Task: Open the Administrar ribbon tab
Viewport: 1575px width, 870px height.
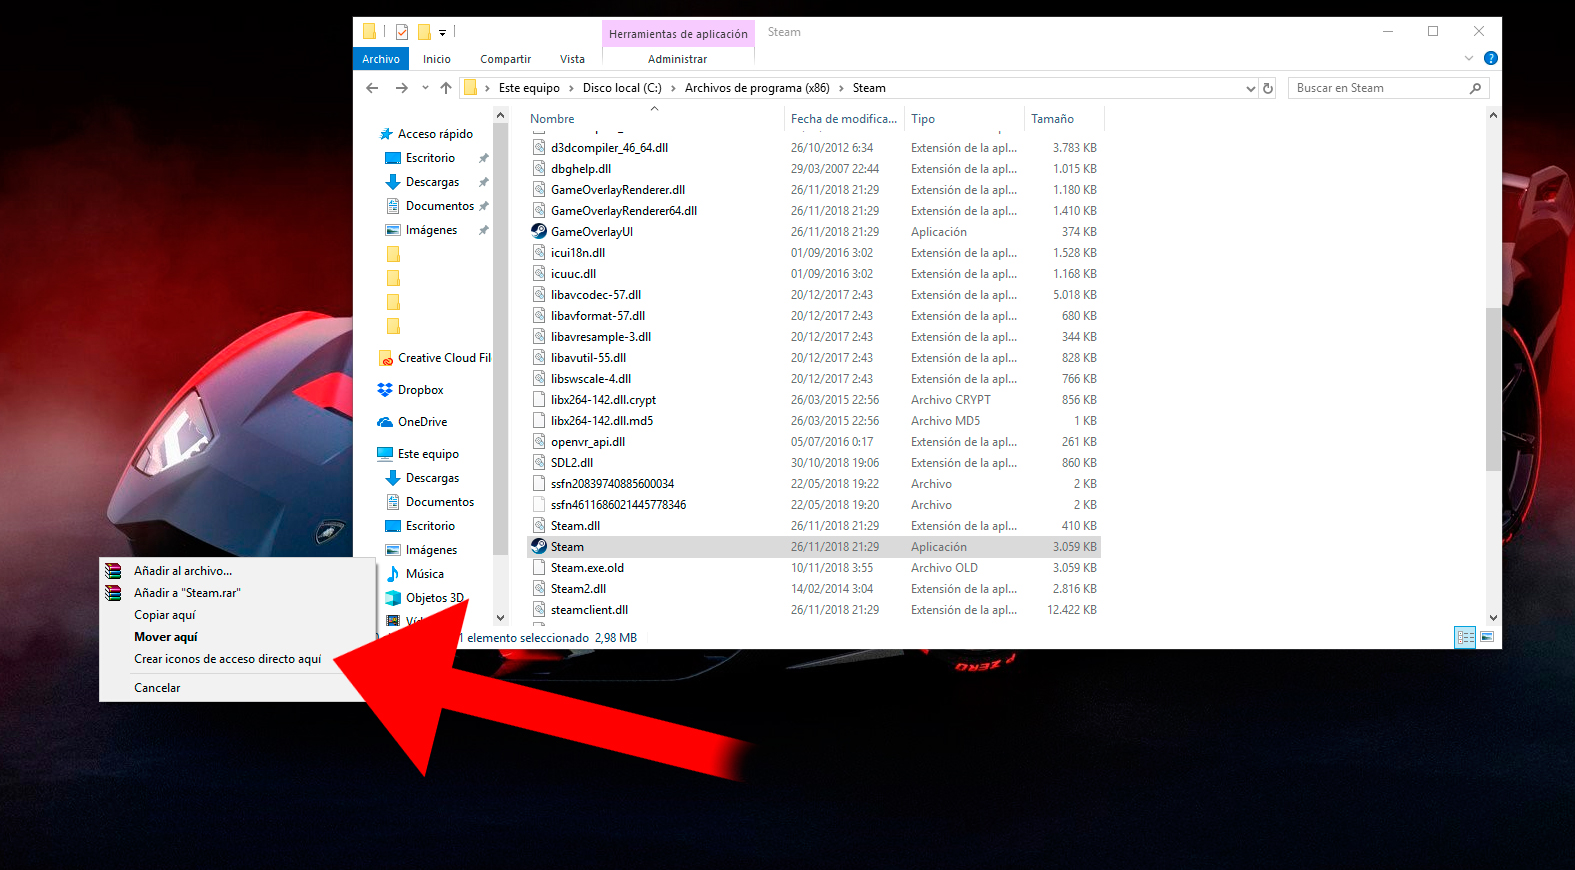Action: 677,59
